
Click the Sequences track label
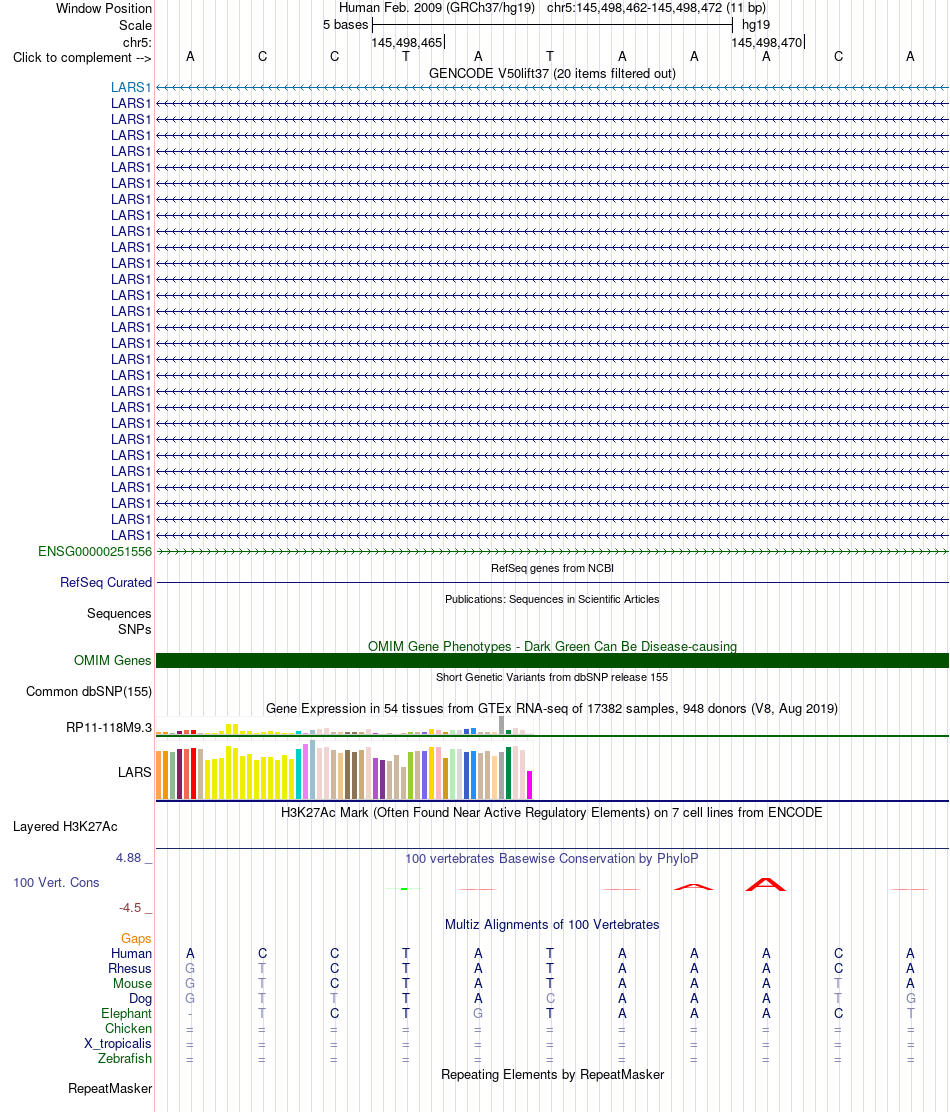point(119,613)
